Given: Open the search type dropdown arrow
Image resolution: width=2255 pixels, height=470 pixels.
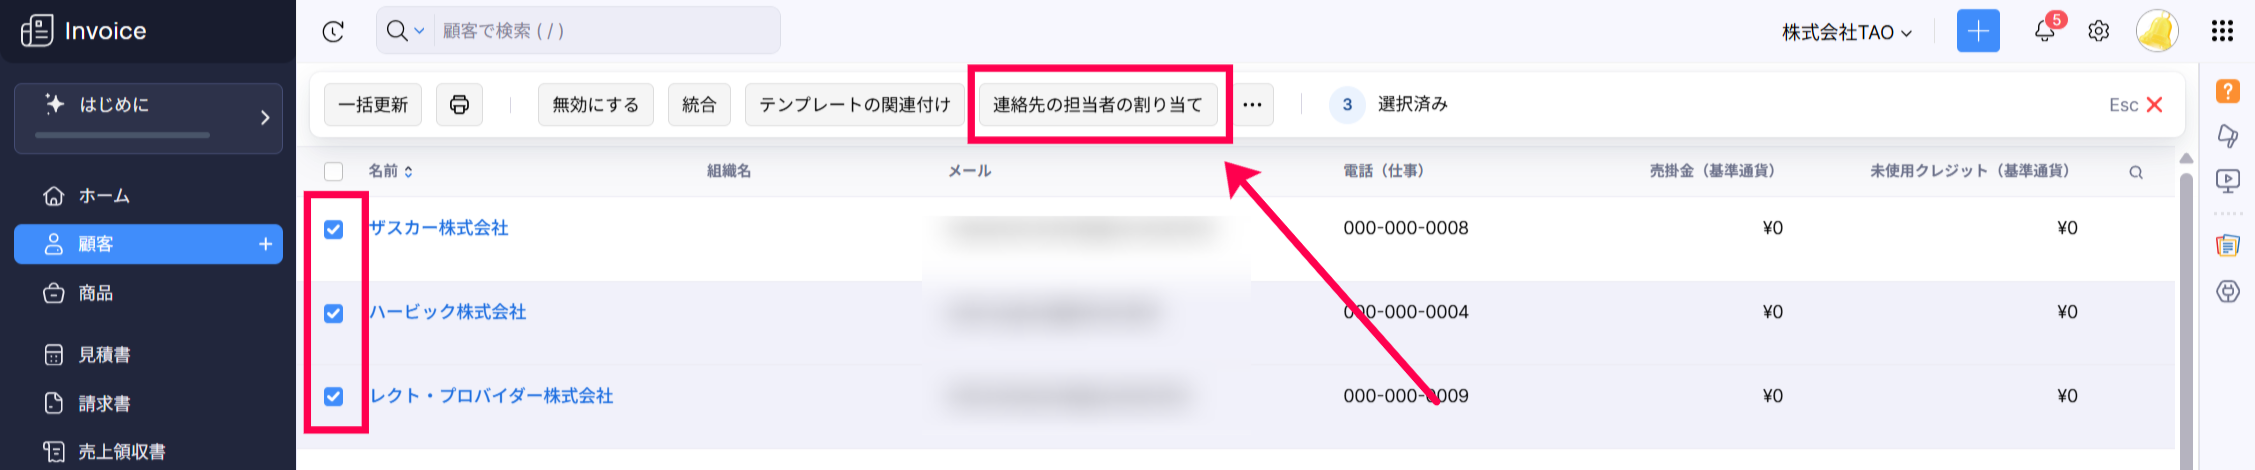Looking at the screenshot, I should (x=420, y=31).
